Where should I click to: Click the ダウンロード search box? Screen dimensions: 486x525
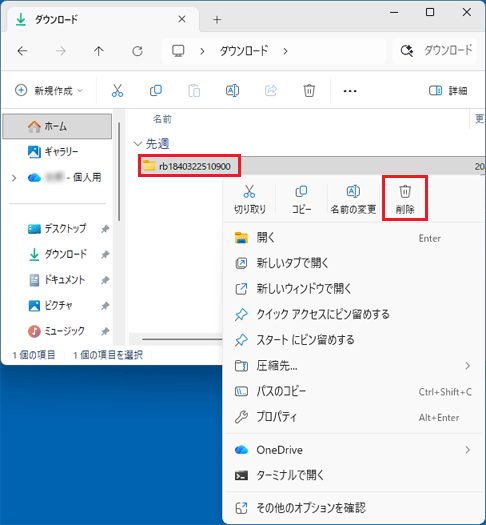(434, 51)
